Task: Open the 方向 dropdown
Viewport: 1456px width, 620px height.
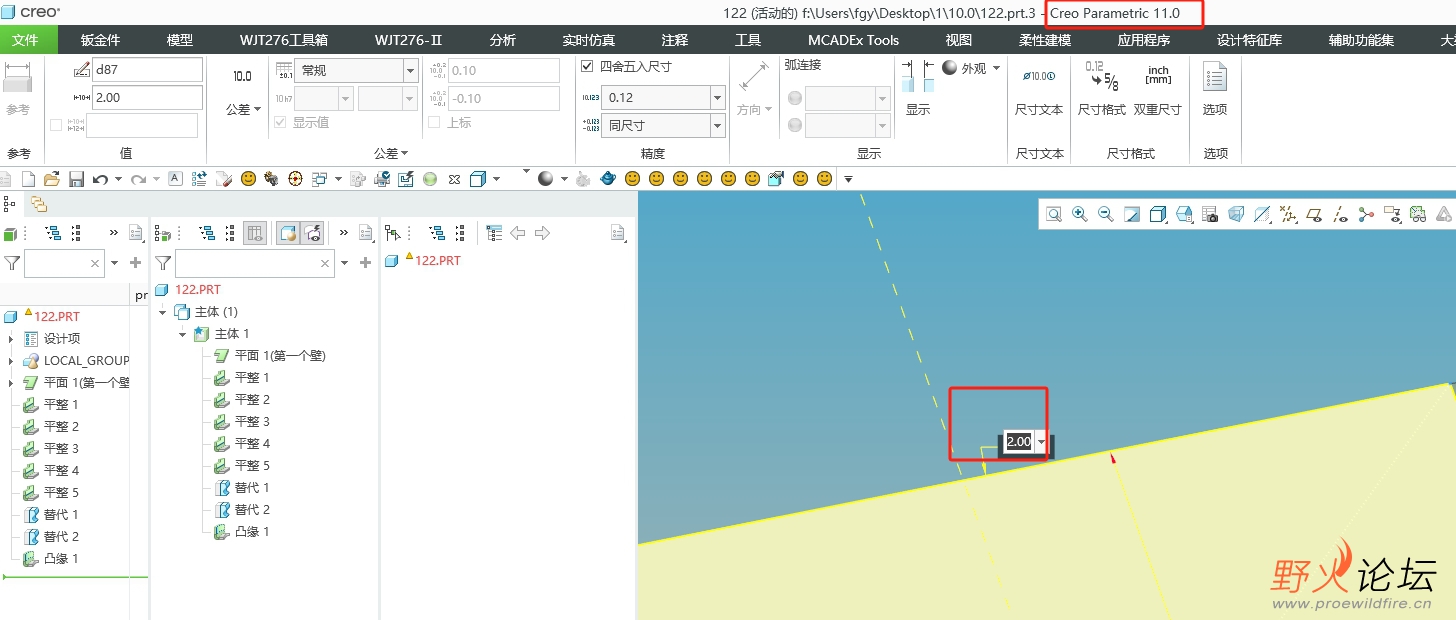Action: click(x=754, y=110)
